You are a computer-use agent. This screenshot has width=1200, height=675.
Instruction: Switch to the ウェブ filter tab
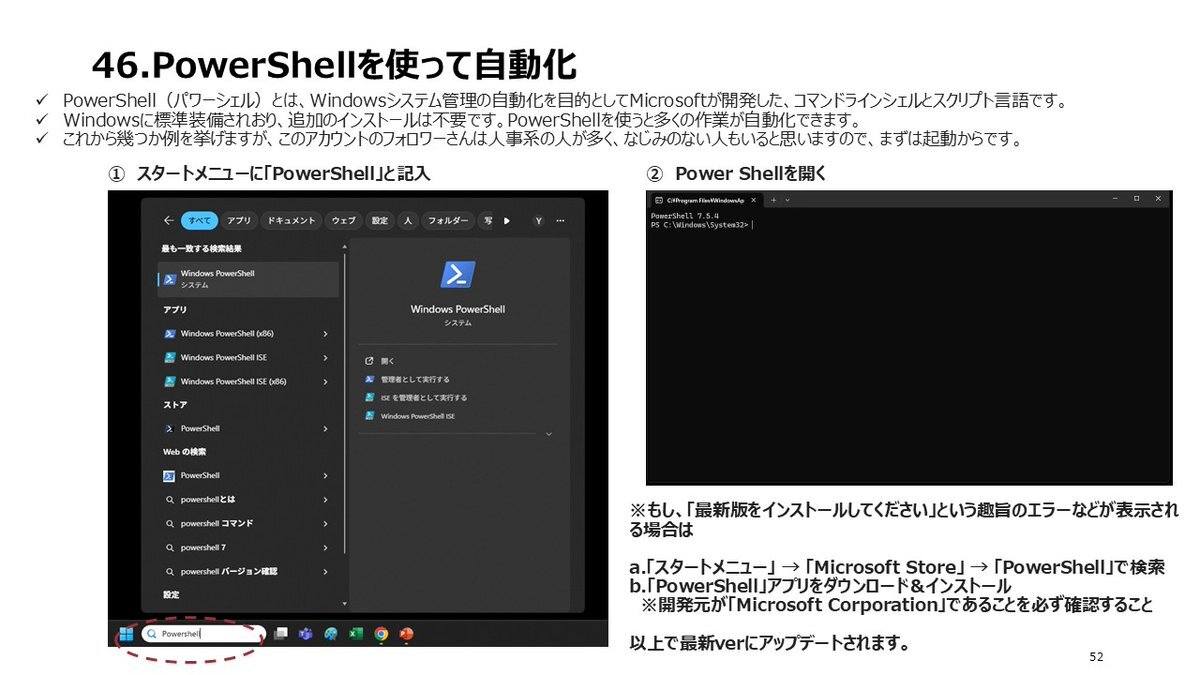pyautogui.click(x=343, y=220)
